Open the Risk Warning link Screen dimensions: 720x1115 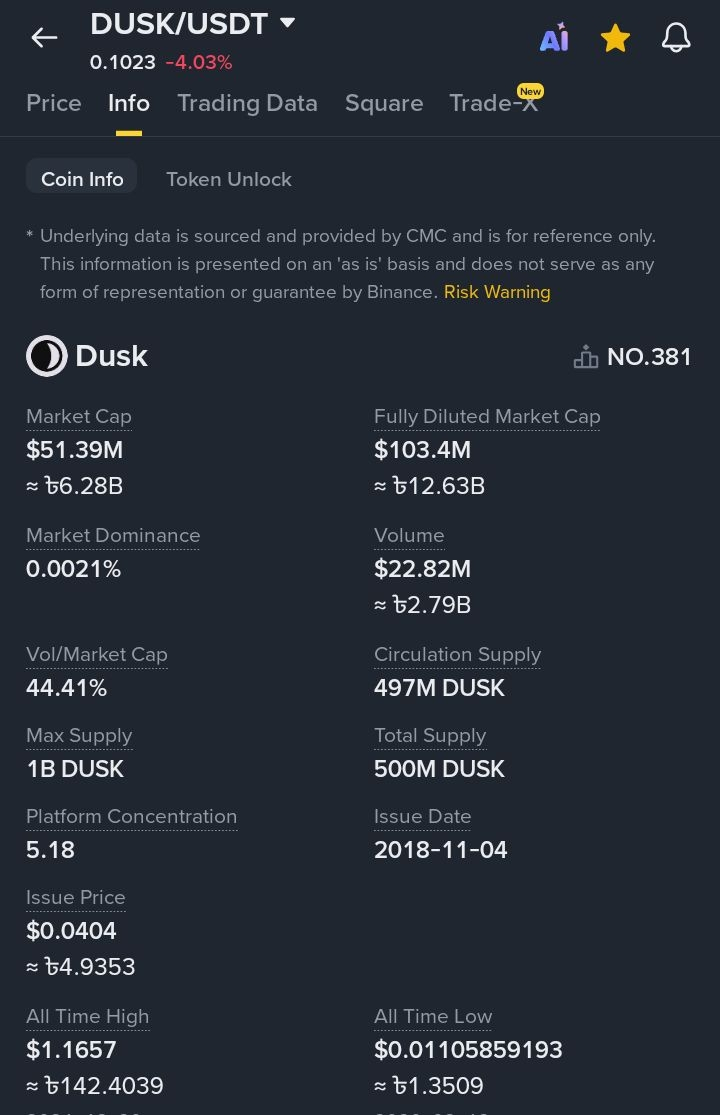pos(497,292)
